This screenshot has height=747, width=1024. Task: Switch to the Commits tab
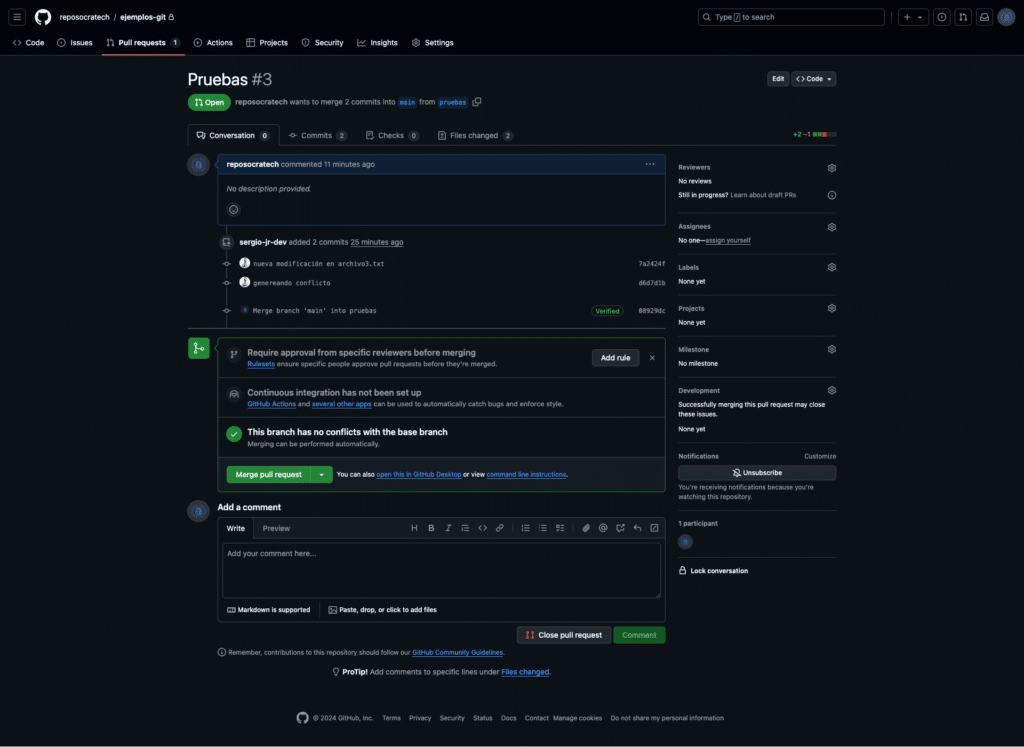317,136
